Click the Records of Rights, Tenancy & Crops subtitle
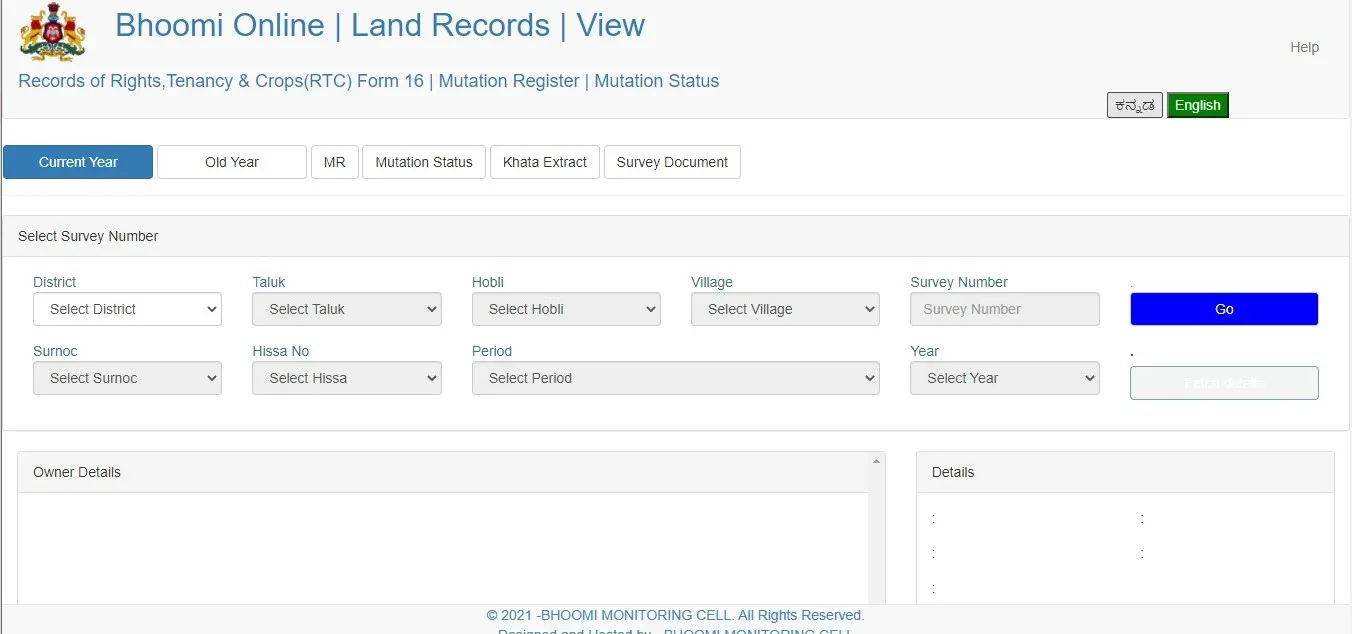 coord(368,81)
